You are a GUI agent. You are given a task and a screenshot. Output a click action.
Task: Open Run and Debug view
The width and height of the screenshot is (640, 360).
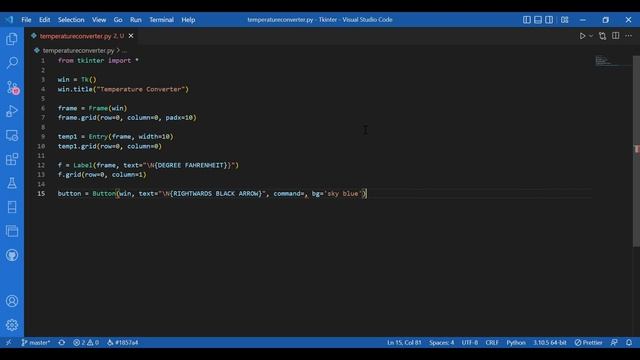pos(12,111)
